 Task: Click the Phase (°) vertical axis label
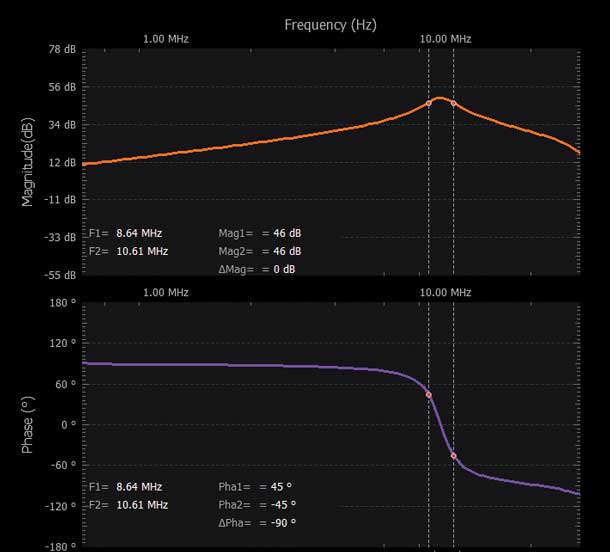(28, 424)
